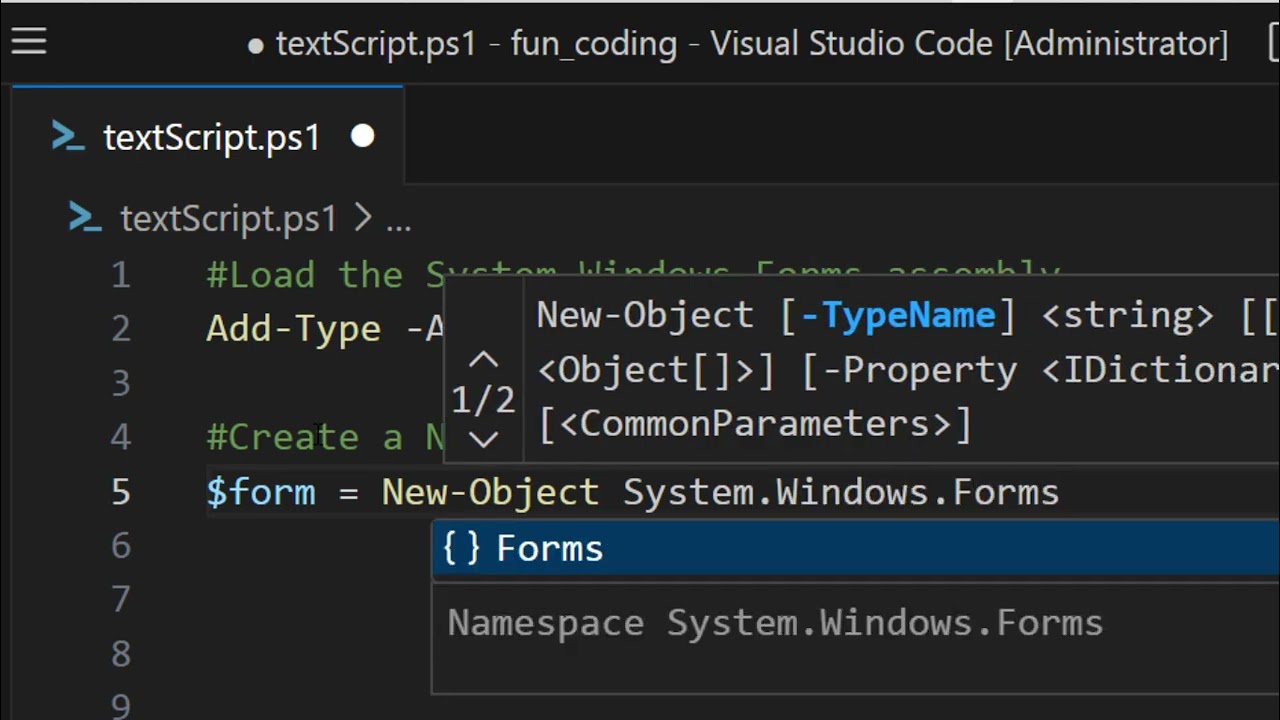1280x720 pixels.
Task: Click line number 7 in the gutter
Action: [121, 600]
